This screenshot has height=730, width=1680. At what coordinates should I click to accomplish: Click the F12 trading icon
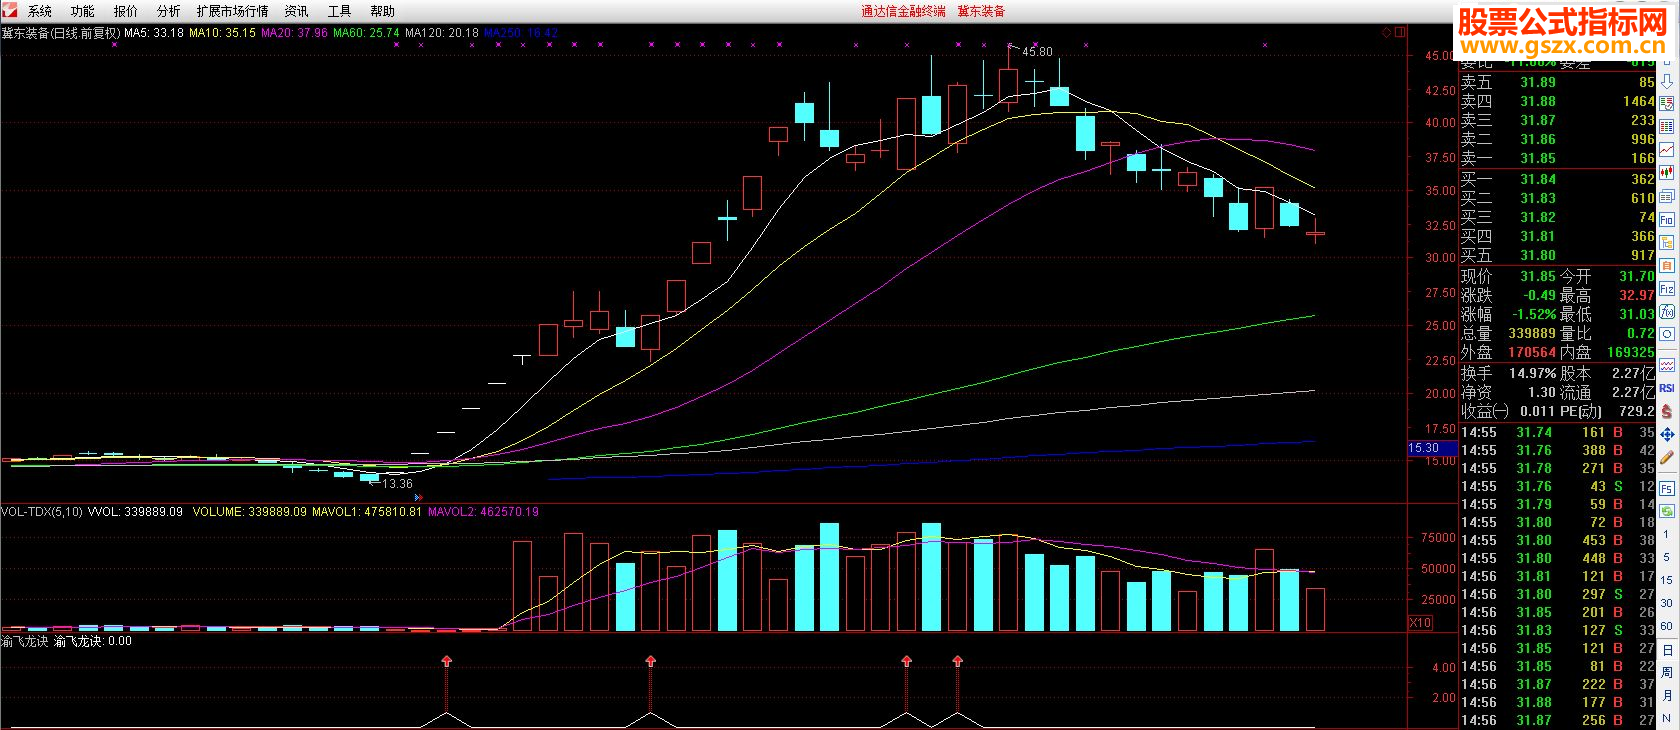tap(1667, 289)
